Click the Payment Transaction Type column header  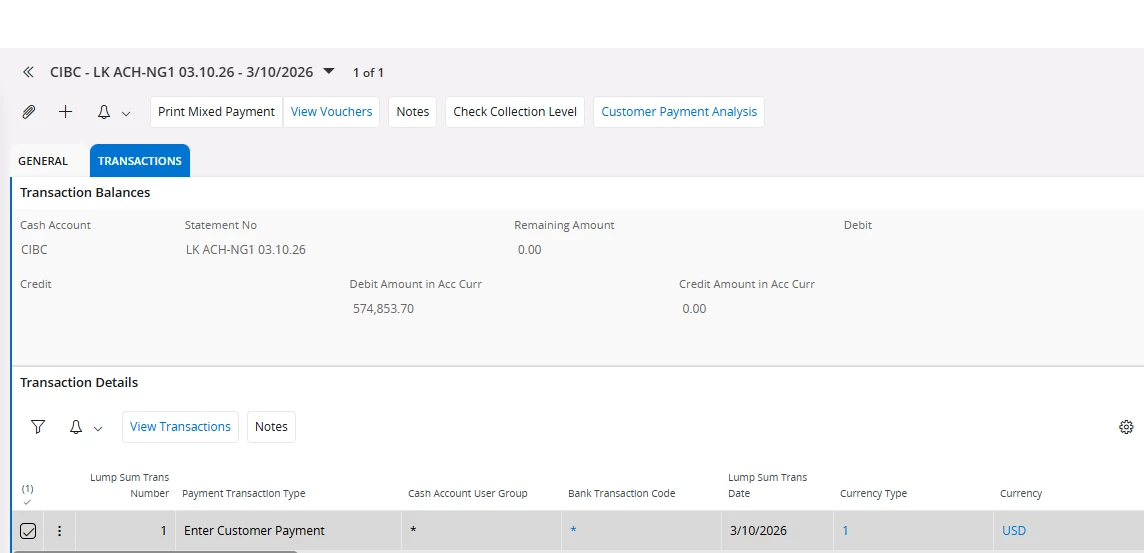point(244,493)
